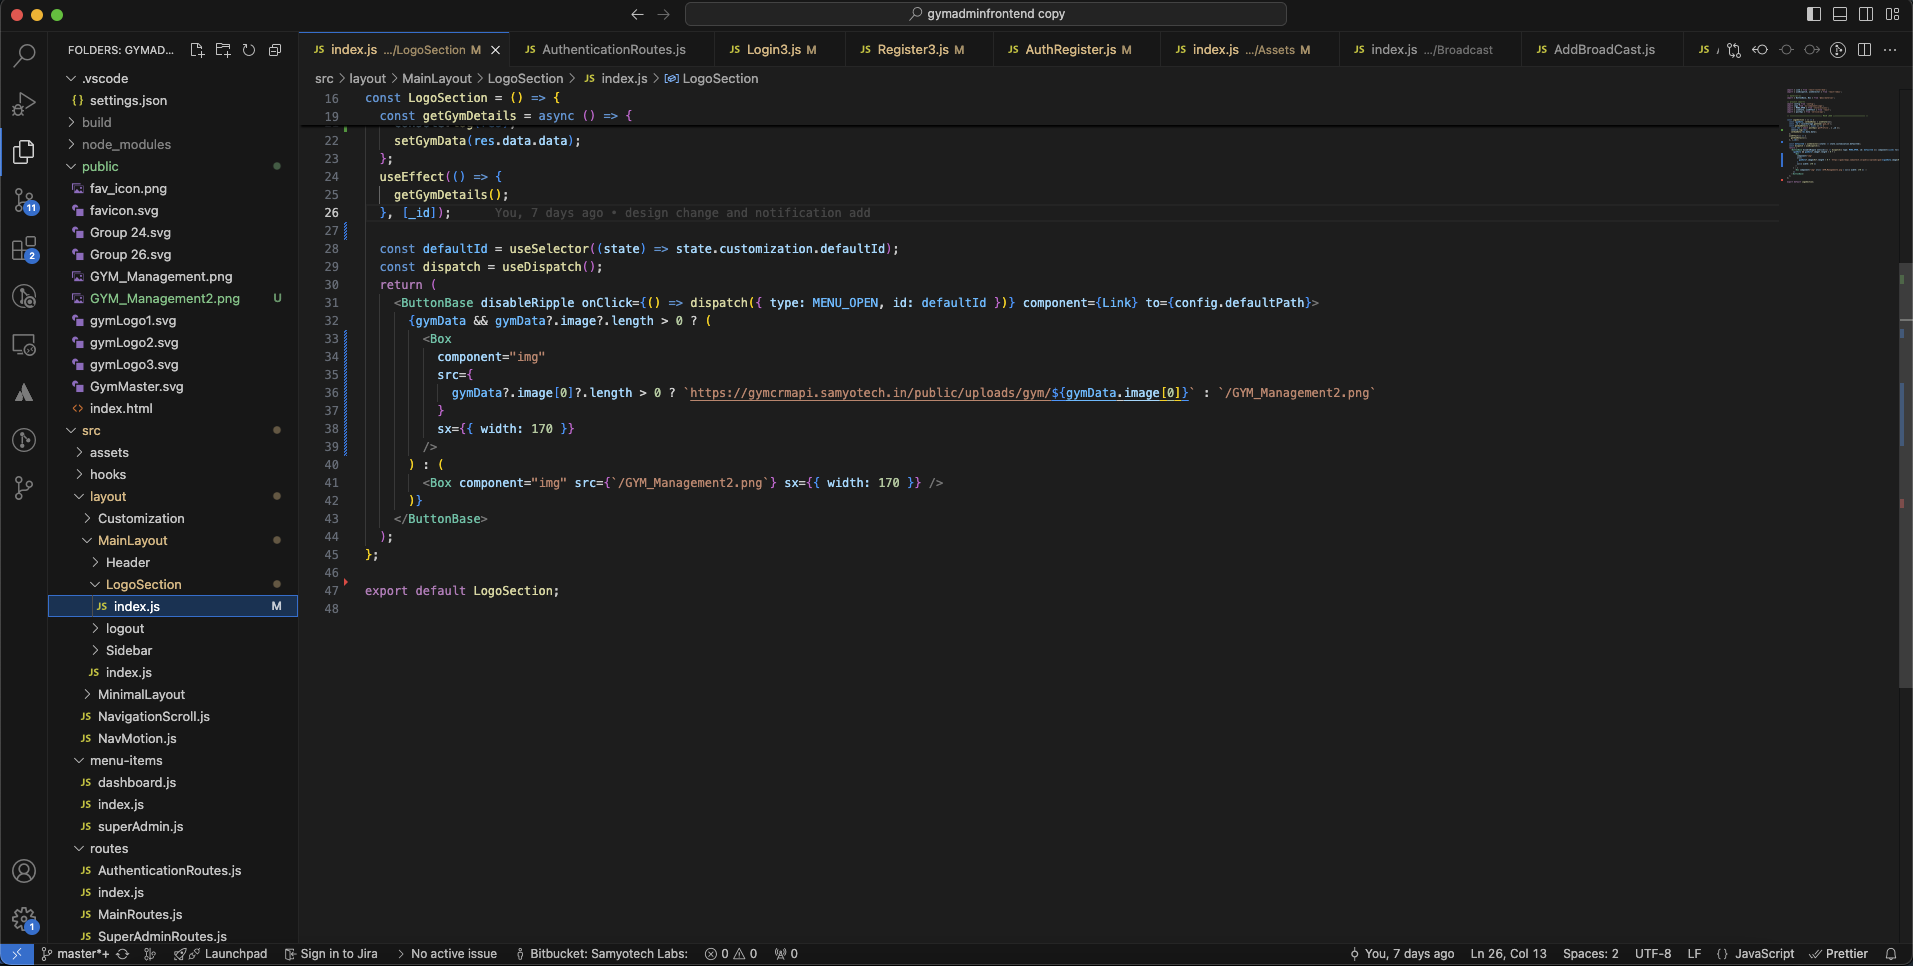Toggle the primary sidebar layout button
The image size is (1913, 966).
pyautogui.click(x=1814, y=14)
